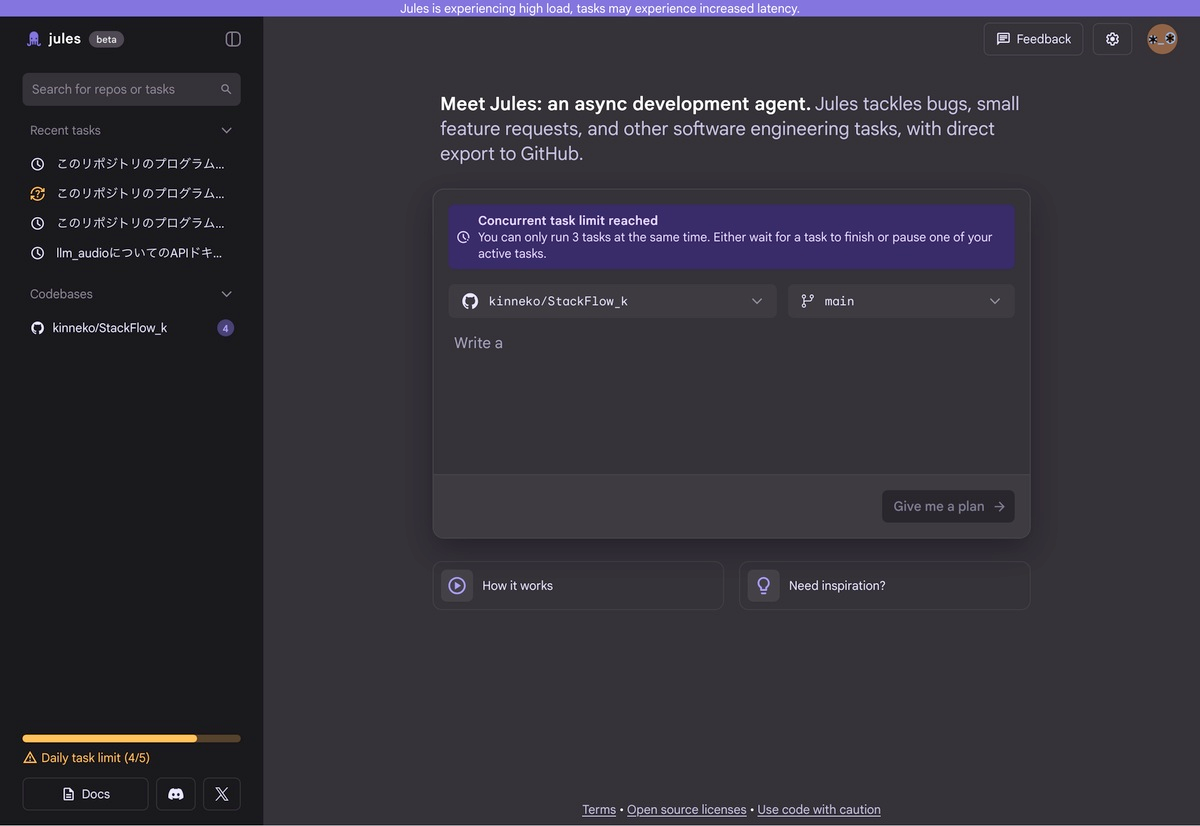Click the Jules octopus logo icon
This screenshot has width=1200, height=826.
pyautogui.click(x=34, y=39)
